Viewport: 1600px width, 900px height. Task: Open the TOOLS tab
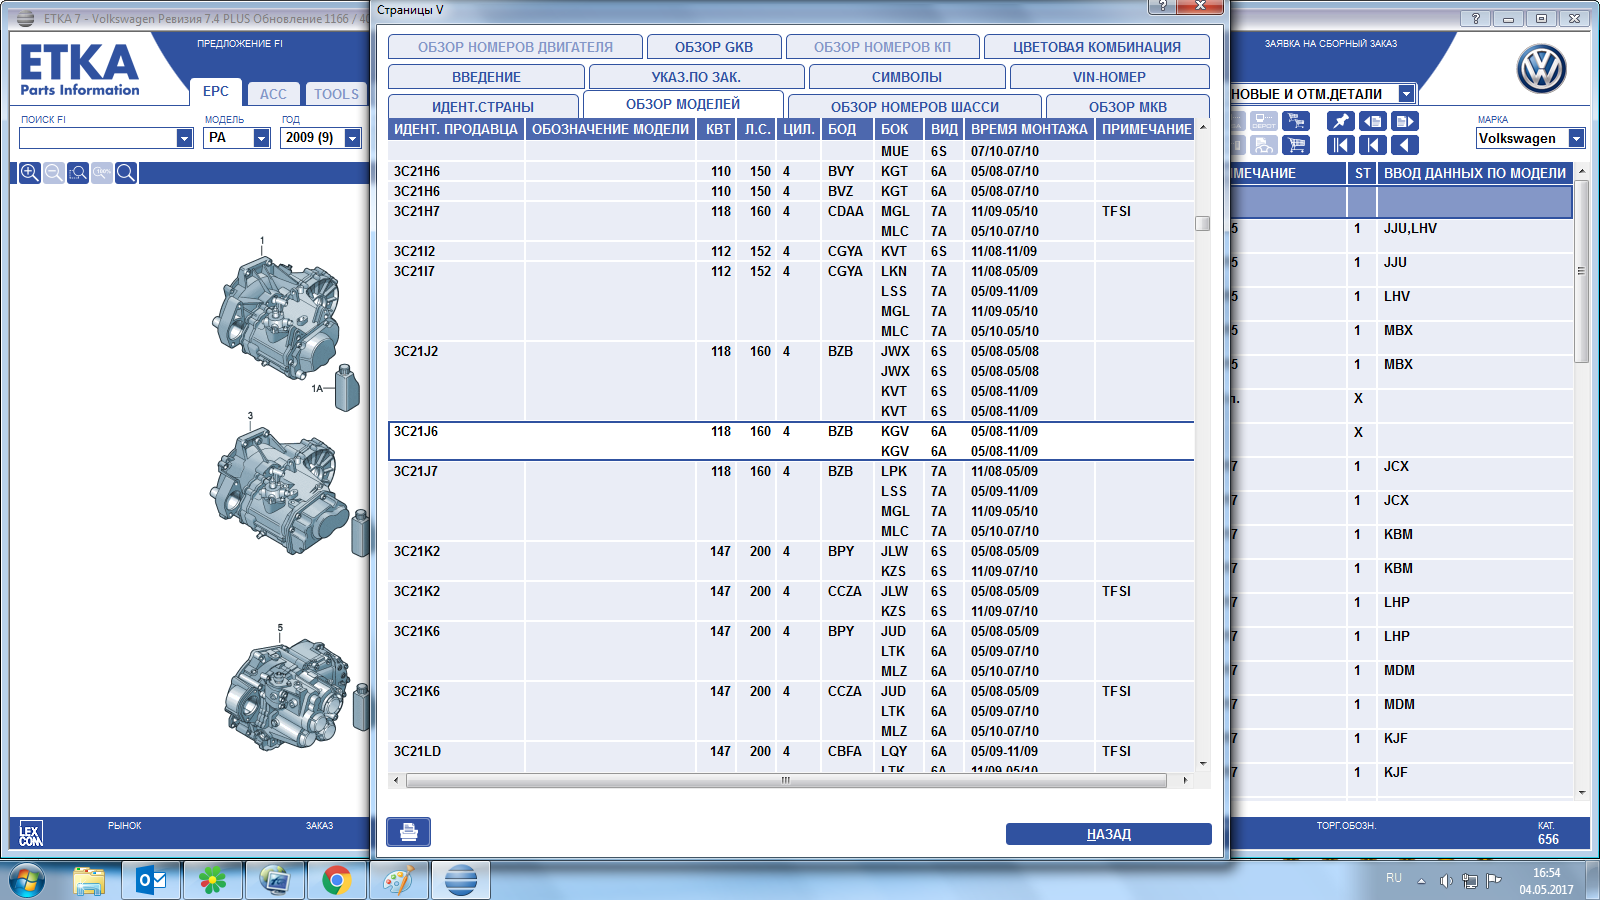pos(336,94)
